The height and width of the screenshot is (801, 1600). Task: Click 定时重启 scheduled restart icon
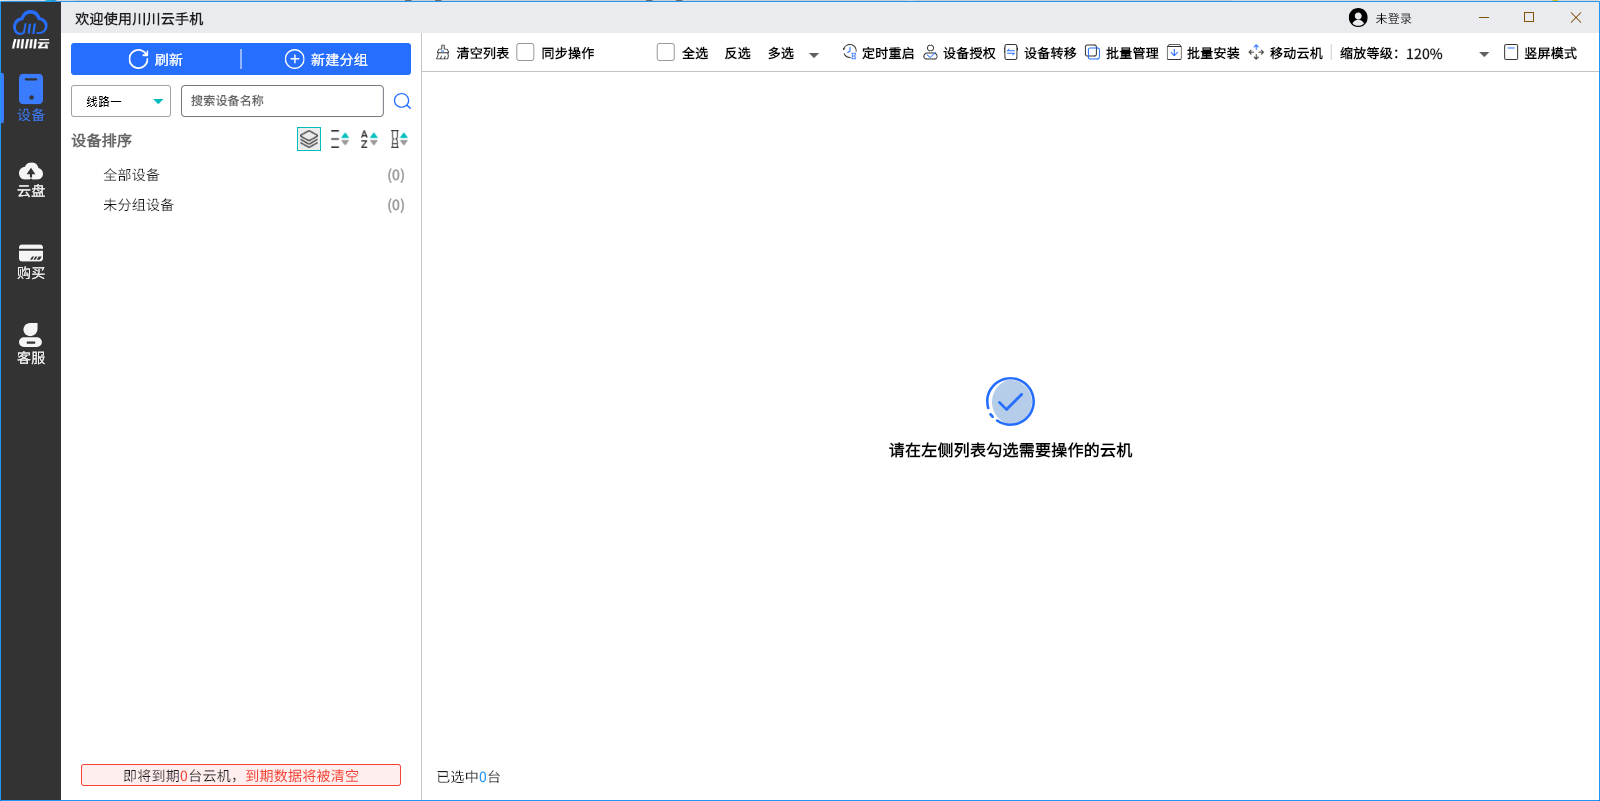[849, 52]
